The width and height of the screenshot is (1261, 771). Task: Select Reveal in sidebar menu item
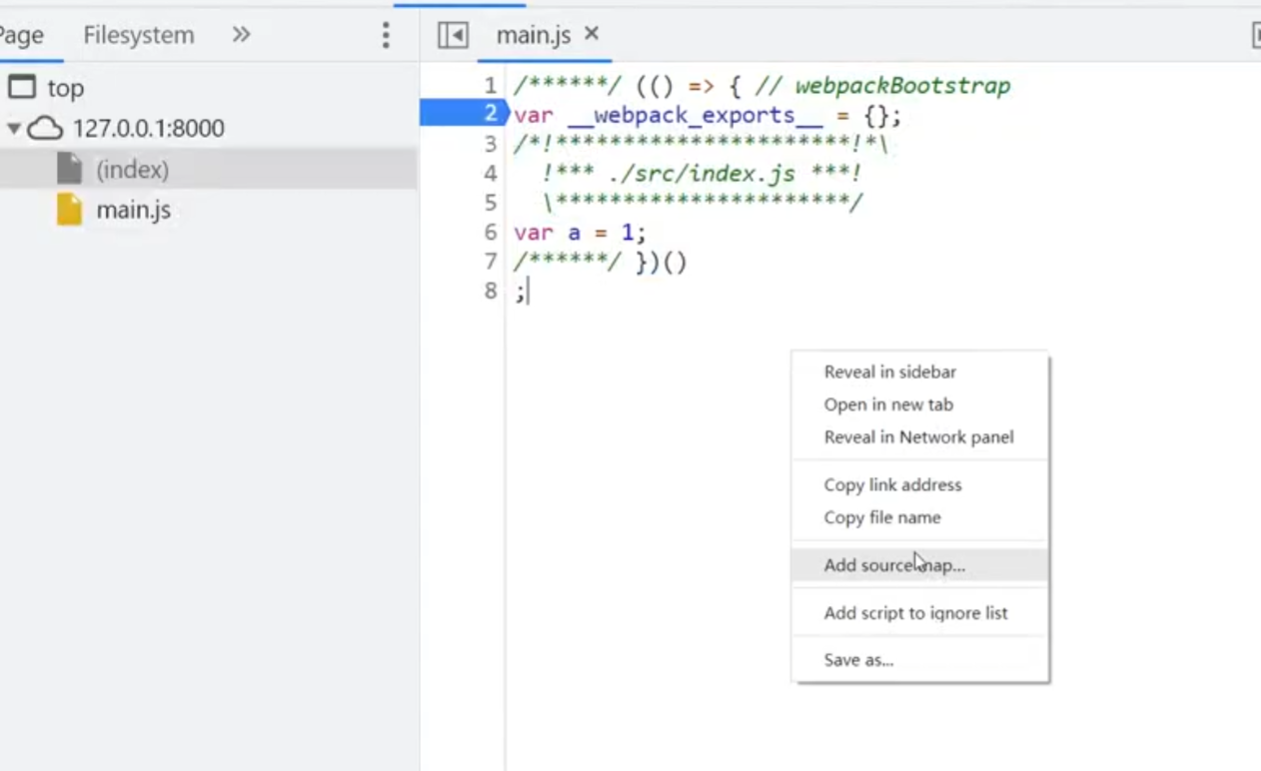tap(889, 372)
